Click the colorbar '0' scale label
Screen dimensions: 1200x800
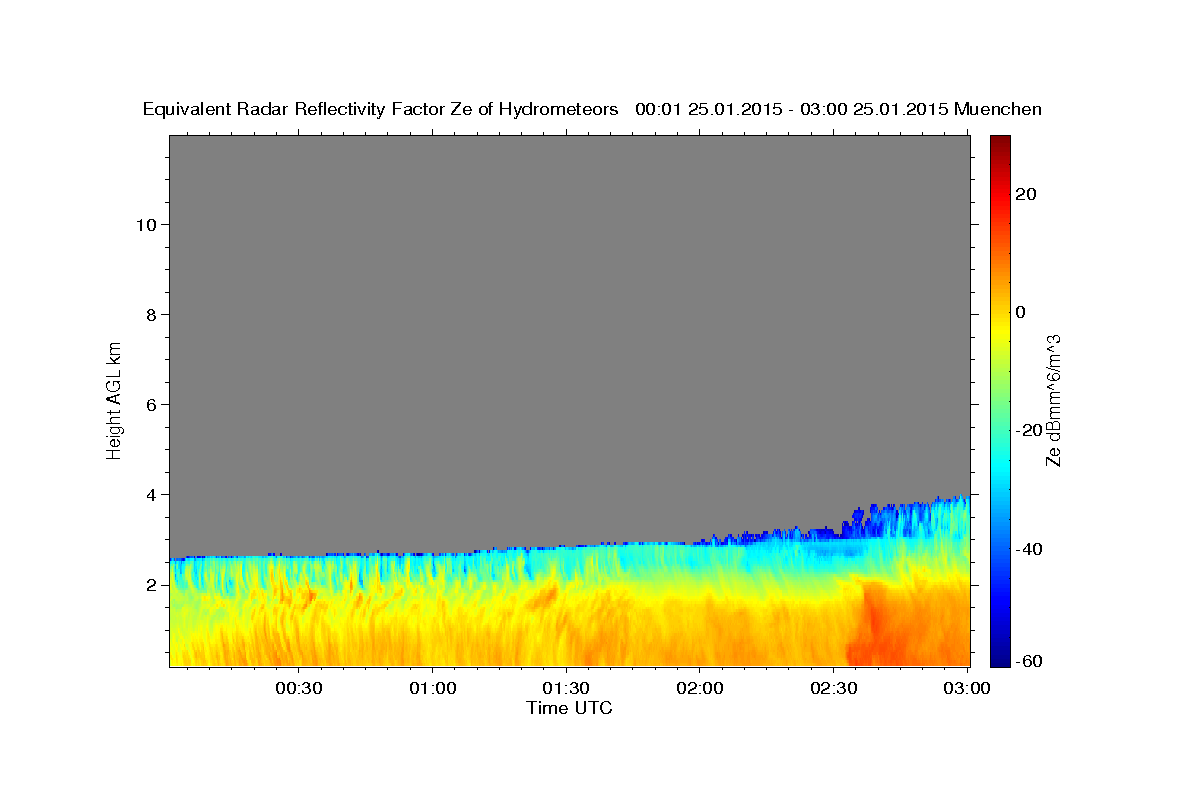click(1021, 312)
